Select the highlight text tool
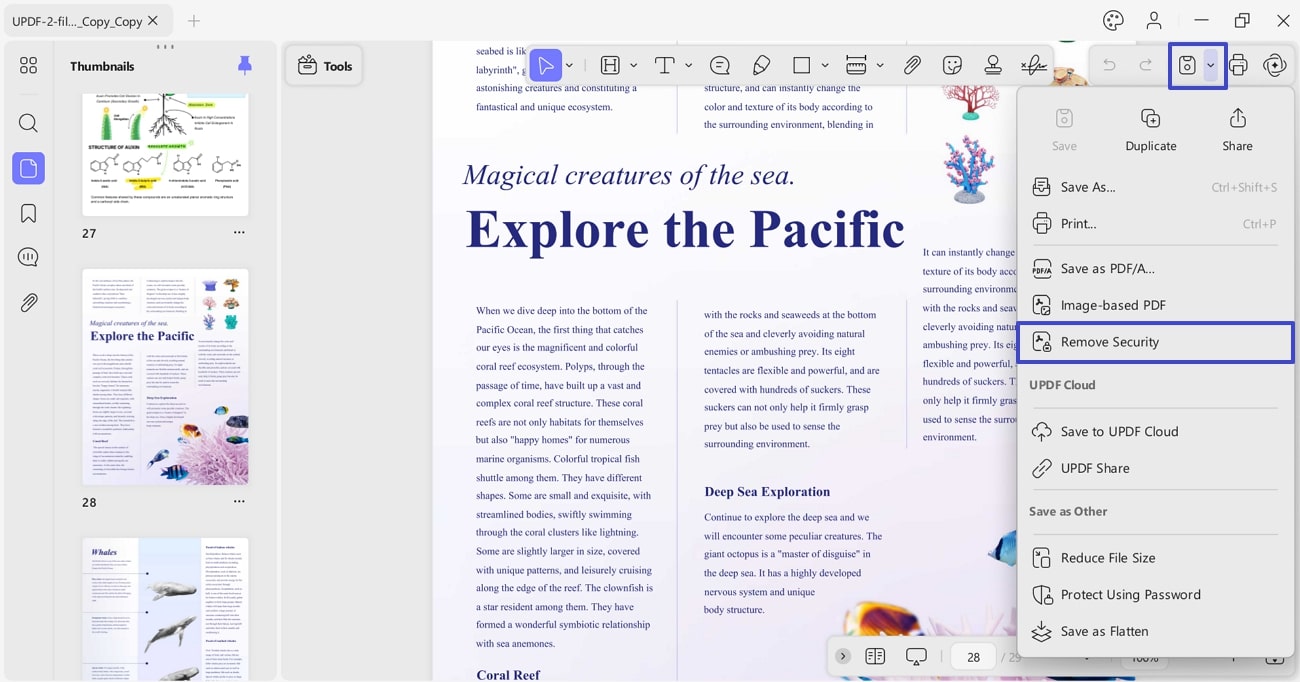The image size is (1300, 682). coord(610,65)
